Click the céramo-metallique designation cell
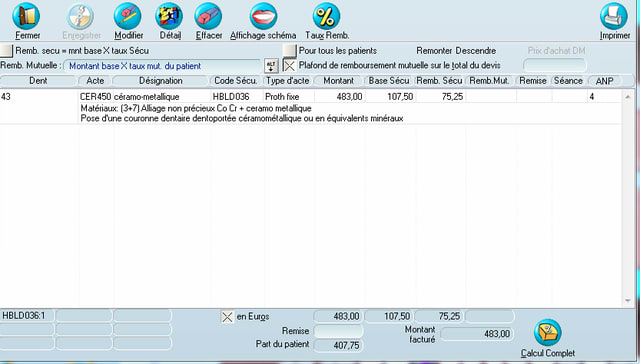 162,97
